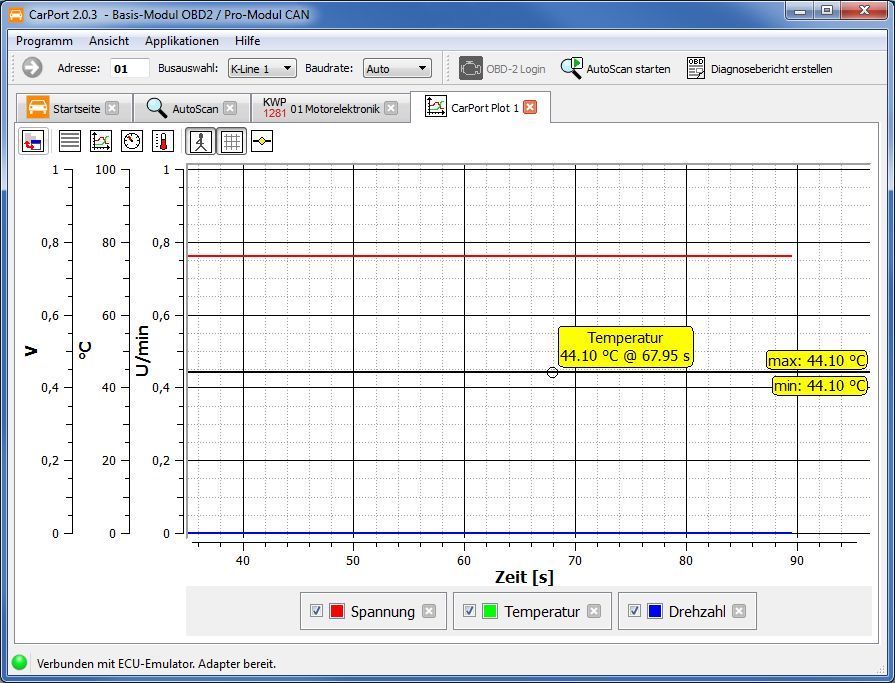
Task: Uncheck the Drehzahl series checkbox
Action: (x=634, y=611)
